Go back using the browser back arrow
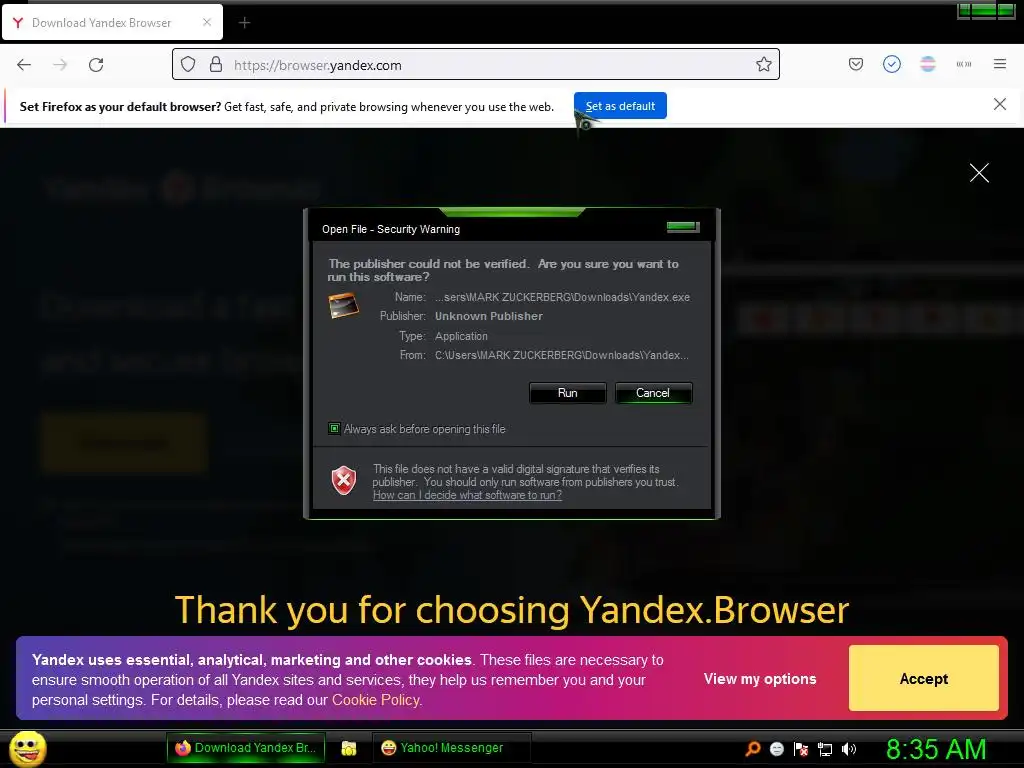This screenshot has height=768, width=1024. (x=24, y=65)
